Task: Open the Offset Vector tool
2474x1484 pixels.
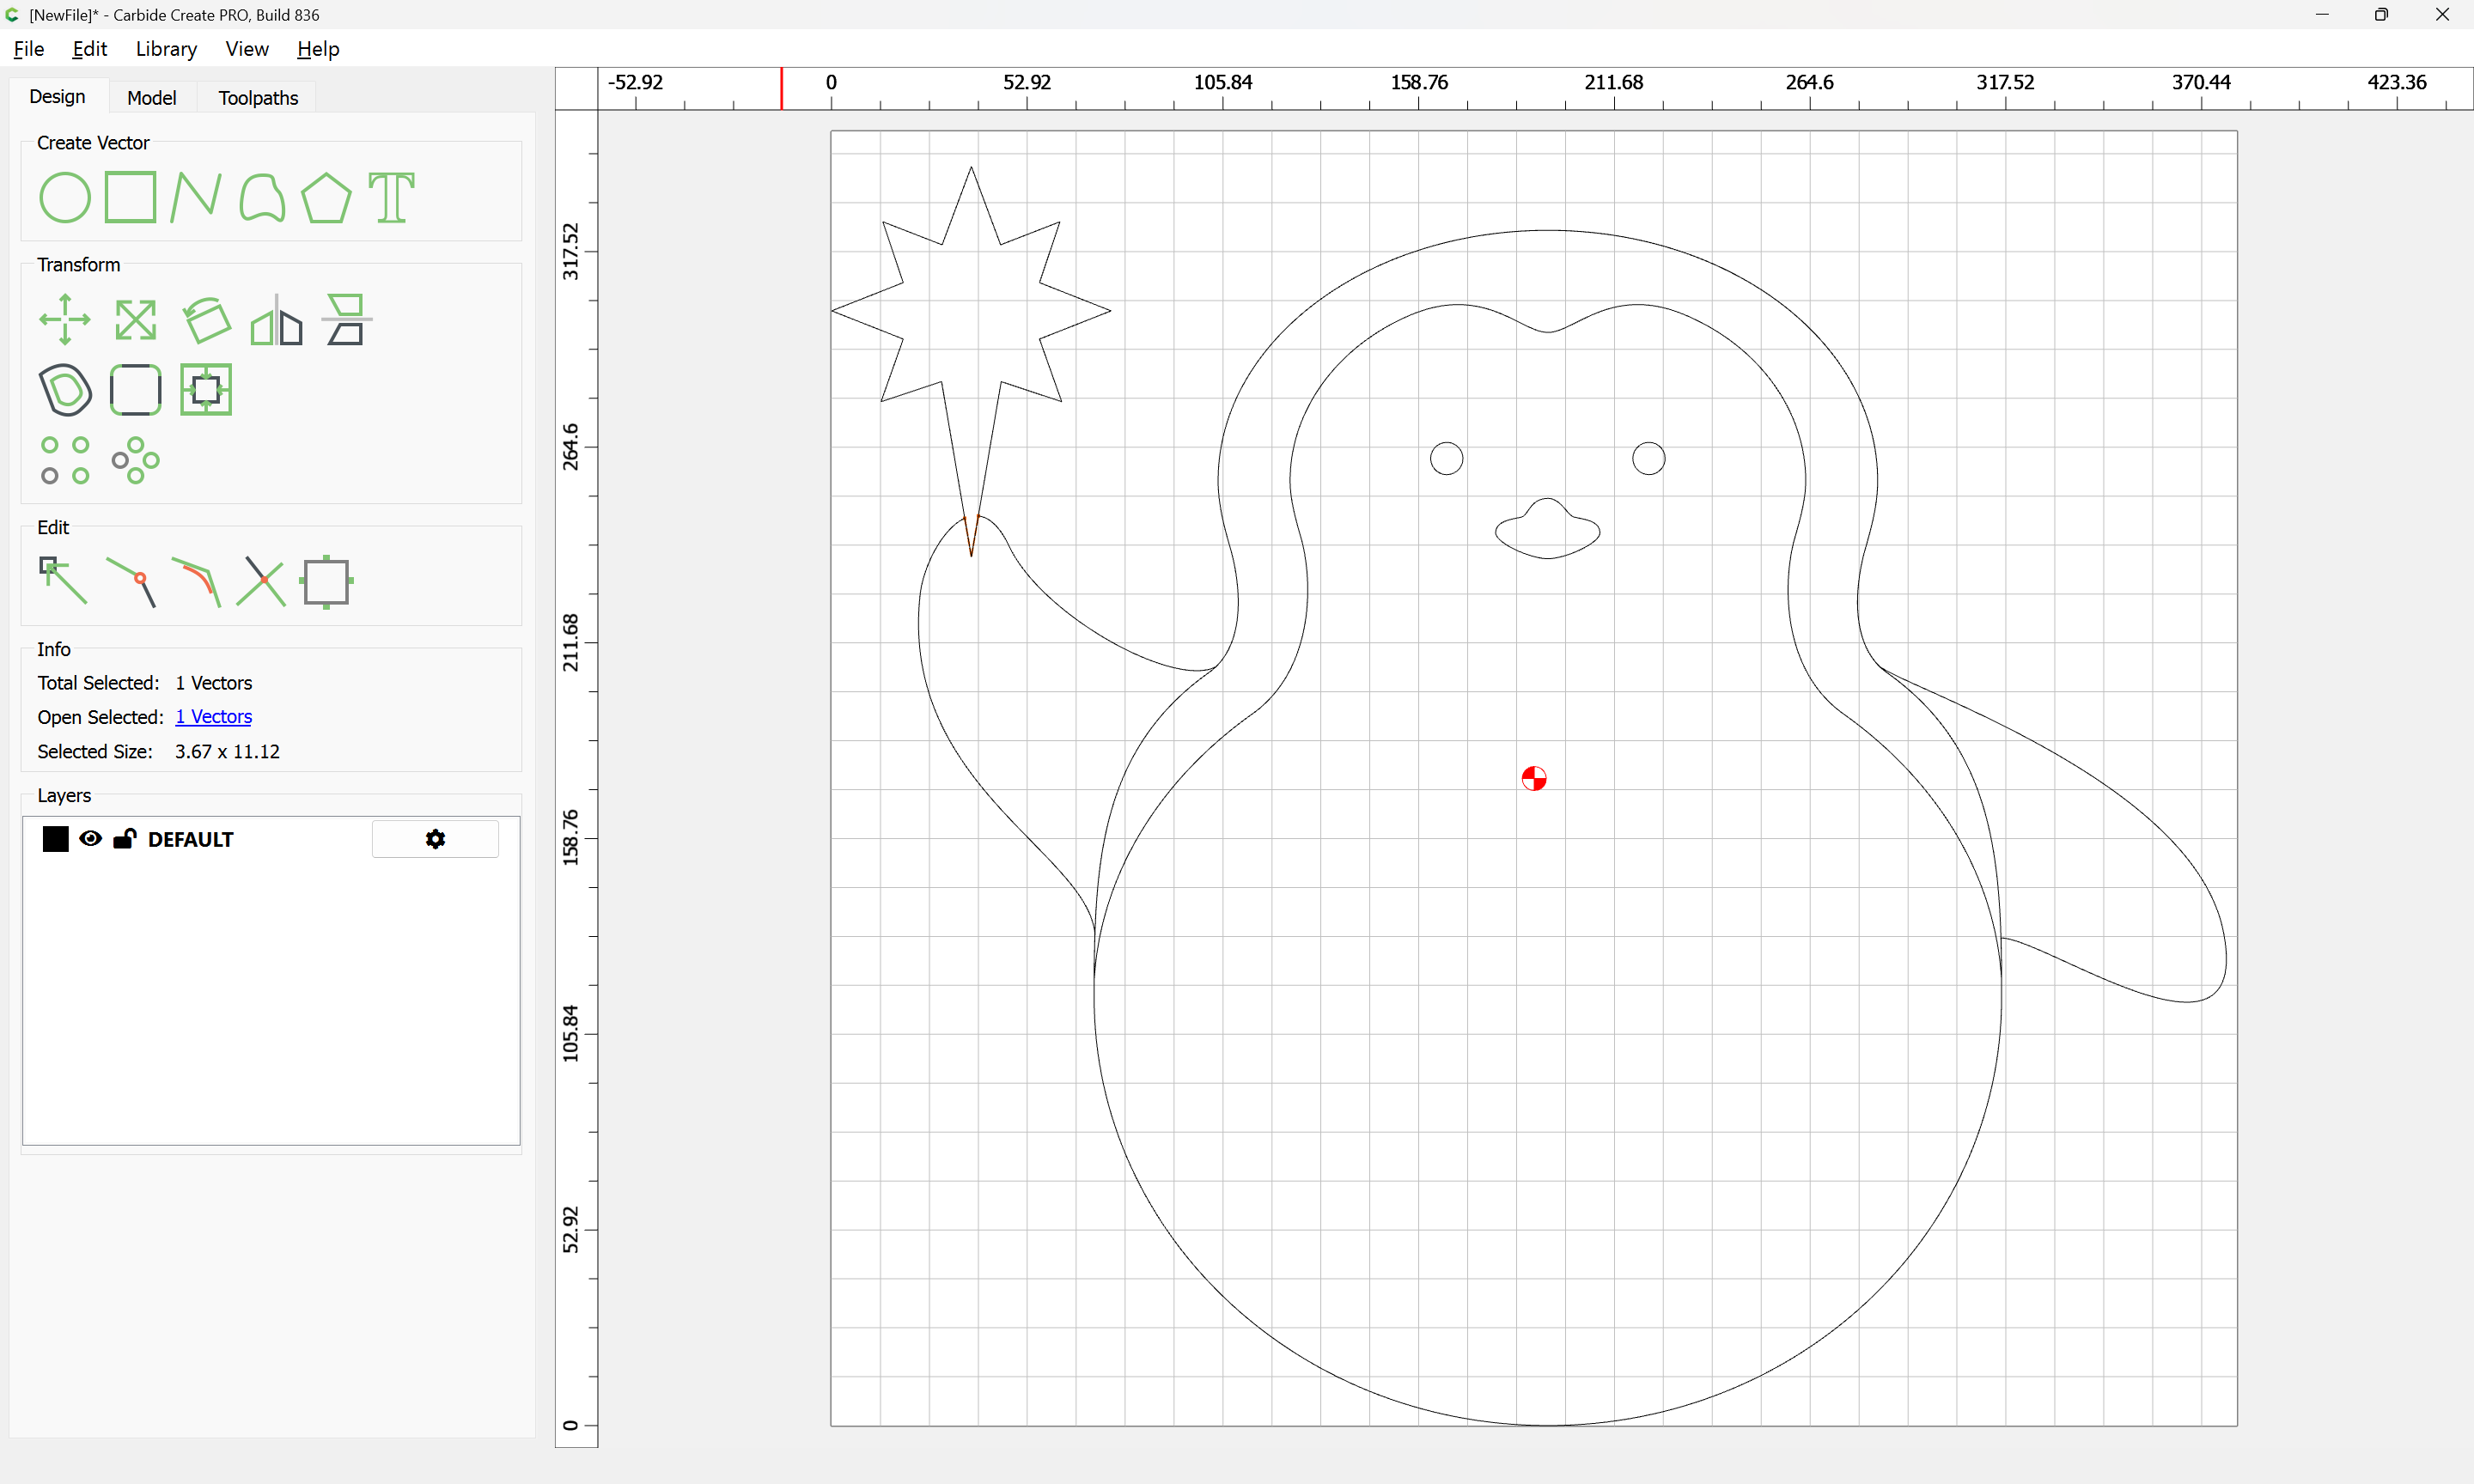Action: [64, 390]
